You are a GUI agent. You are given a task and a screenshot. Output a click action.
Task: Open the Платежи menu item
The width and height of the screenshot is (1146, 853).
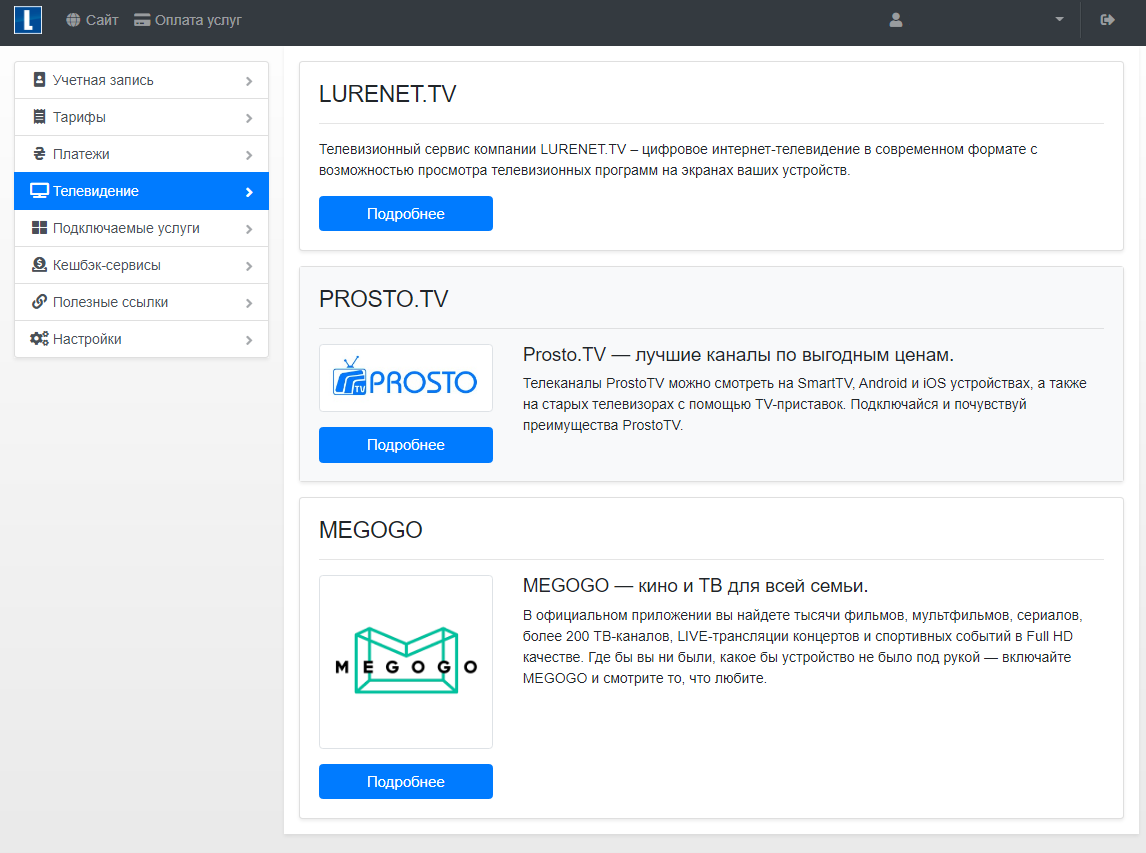(x=142, y=154)
